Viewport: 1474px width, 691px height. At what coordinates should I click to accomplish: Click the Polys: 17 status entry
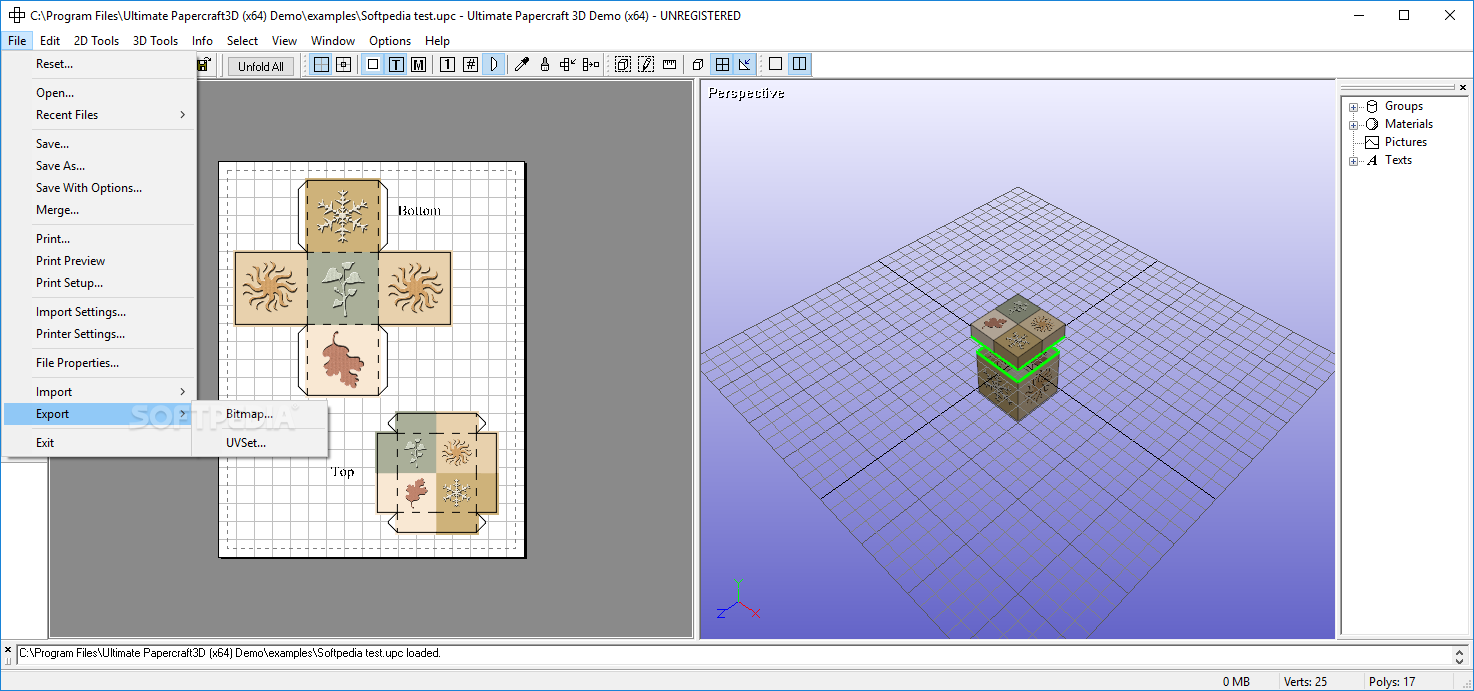click(1393, 682)
